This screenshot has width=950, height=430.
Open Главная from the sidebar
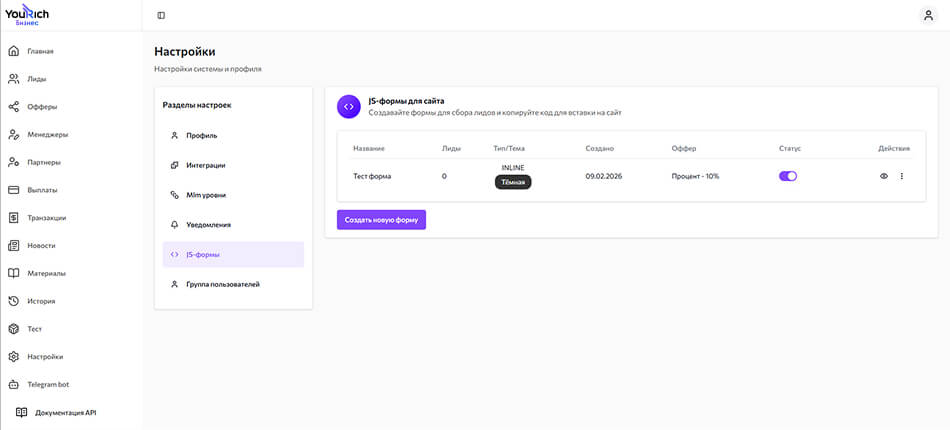(40, 51)
